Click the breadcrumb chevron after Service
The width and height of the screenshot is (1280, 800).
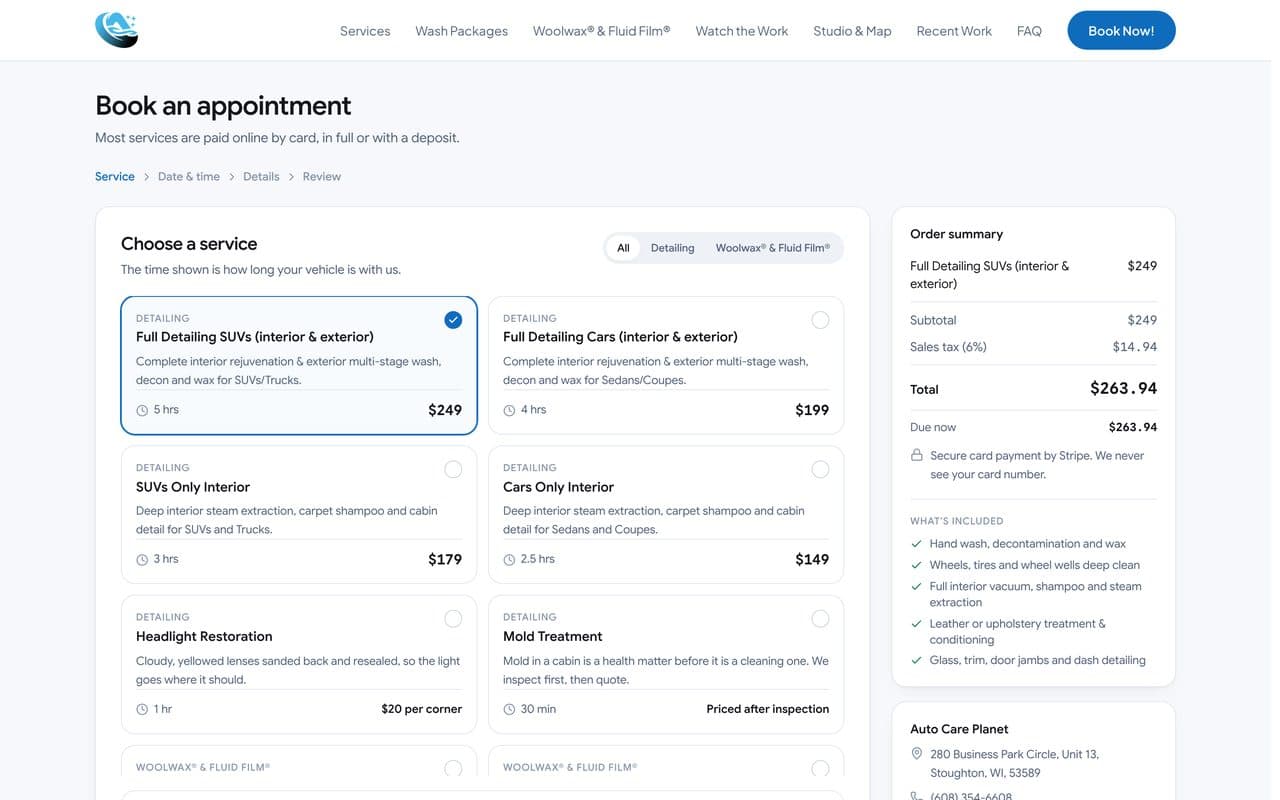click(x=146, y=177)
